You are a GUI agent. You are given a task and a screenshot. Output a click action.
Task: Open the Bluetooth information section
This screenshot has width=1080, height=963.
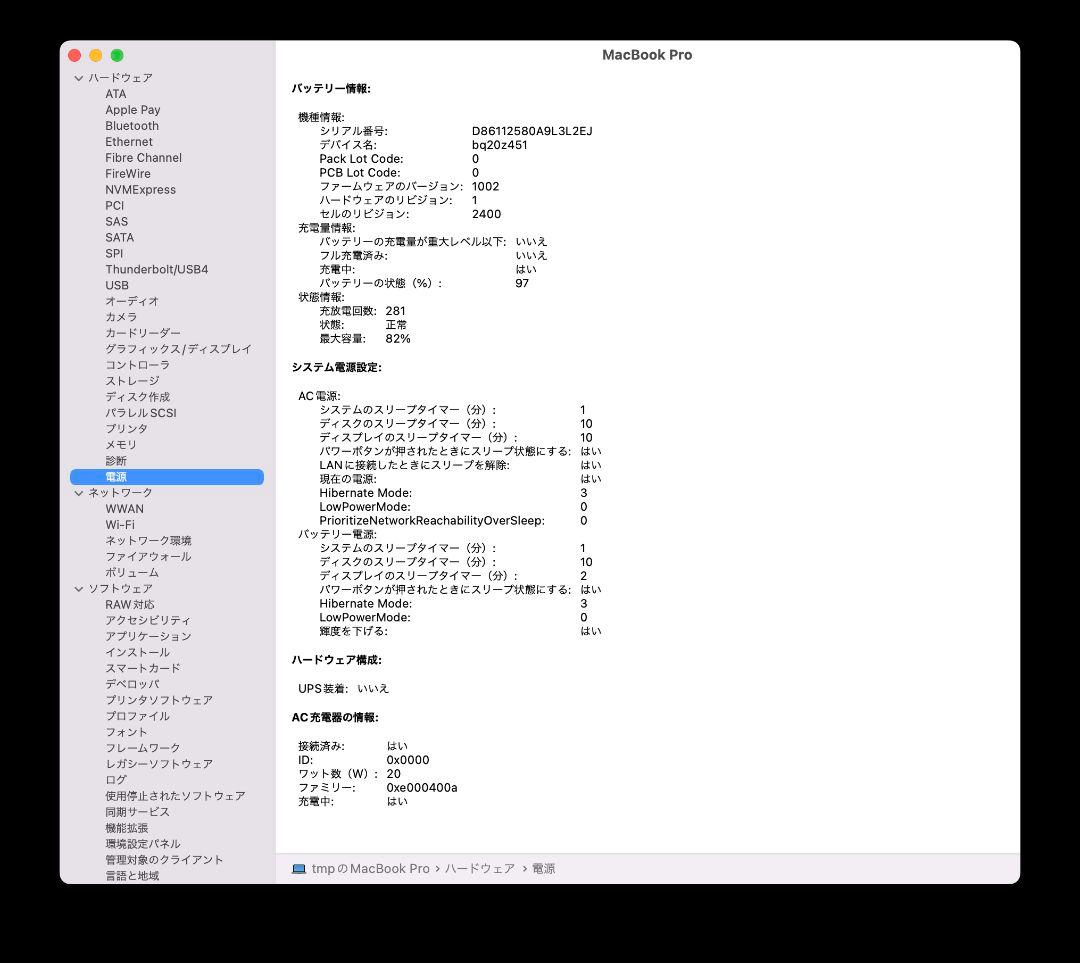(x=131, y=125)
